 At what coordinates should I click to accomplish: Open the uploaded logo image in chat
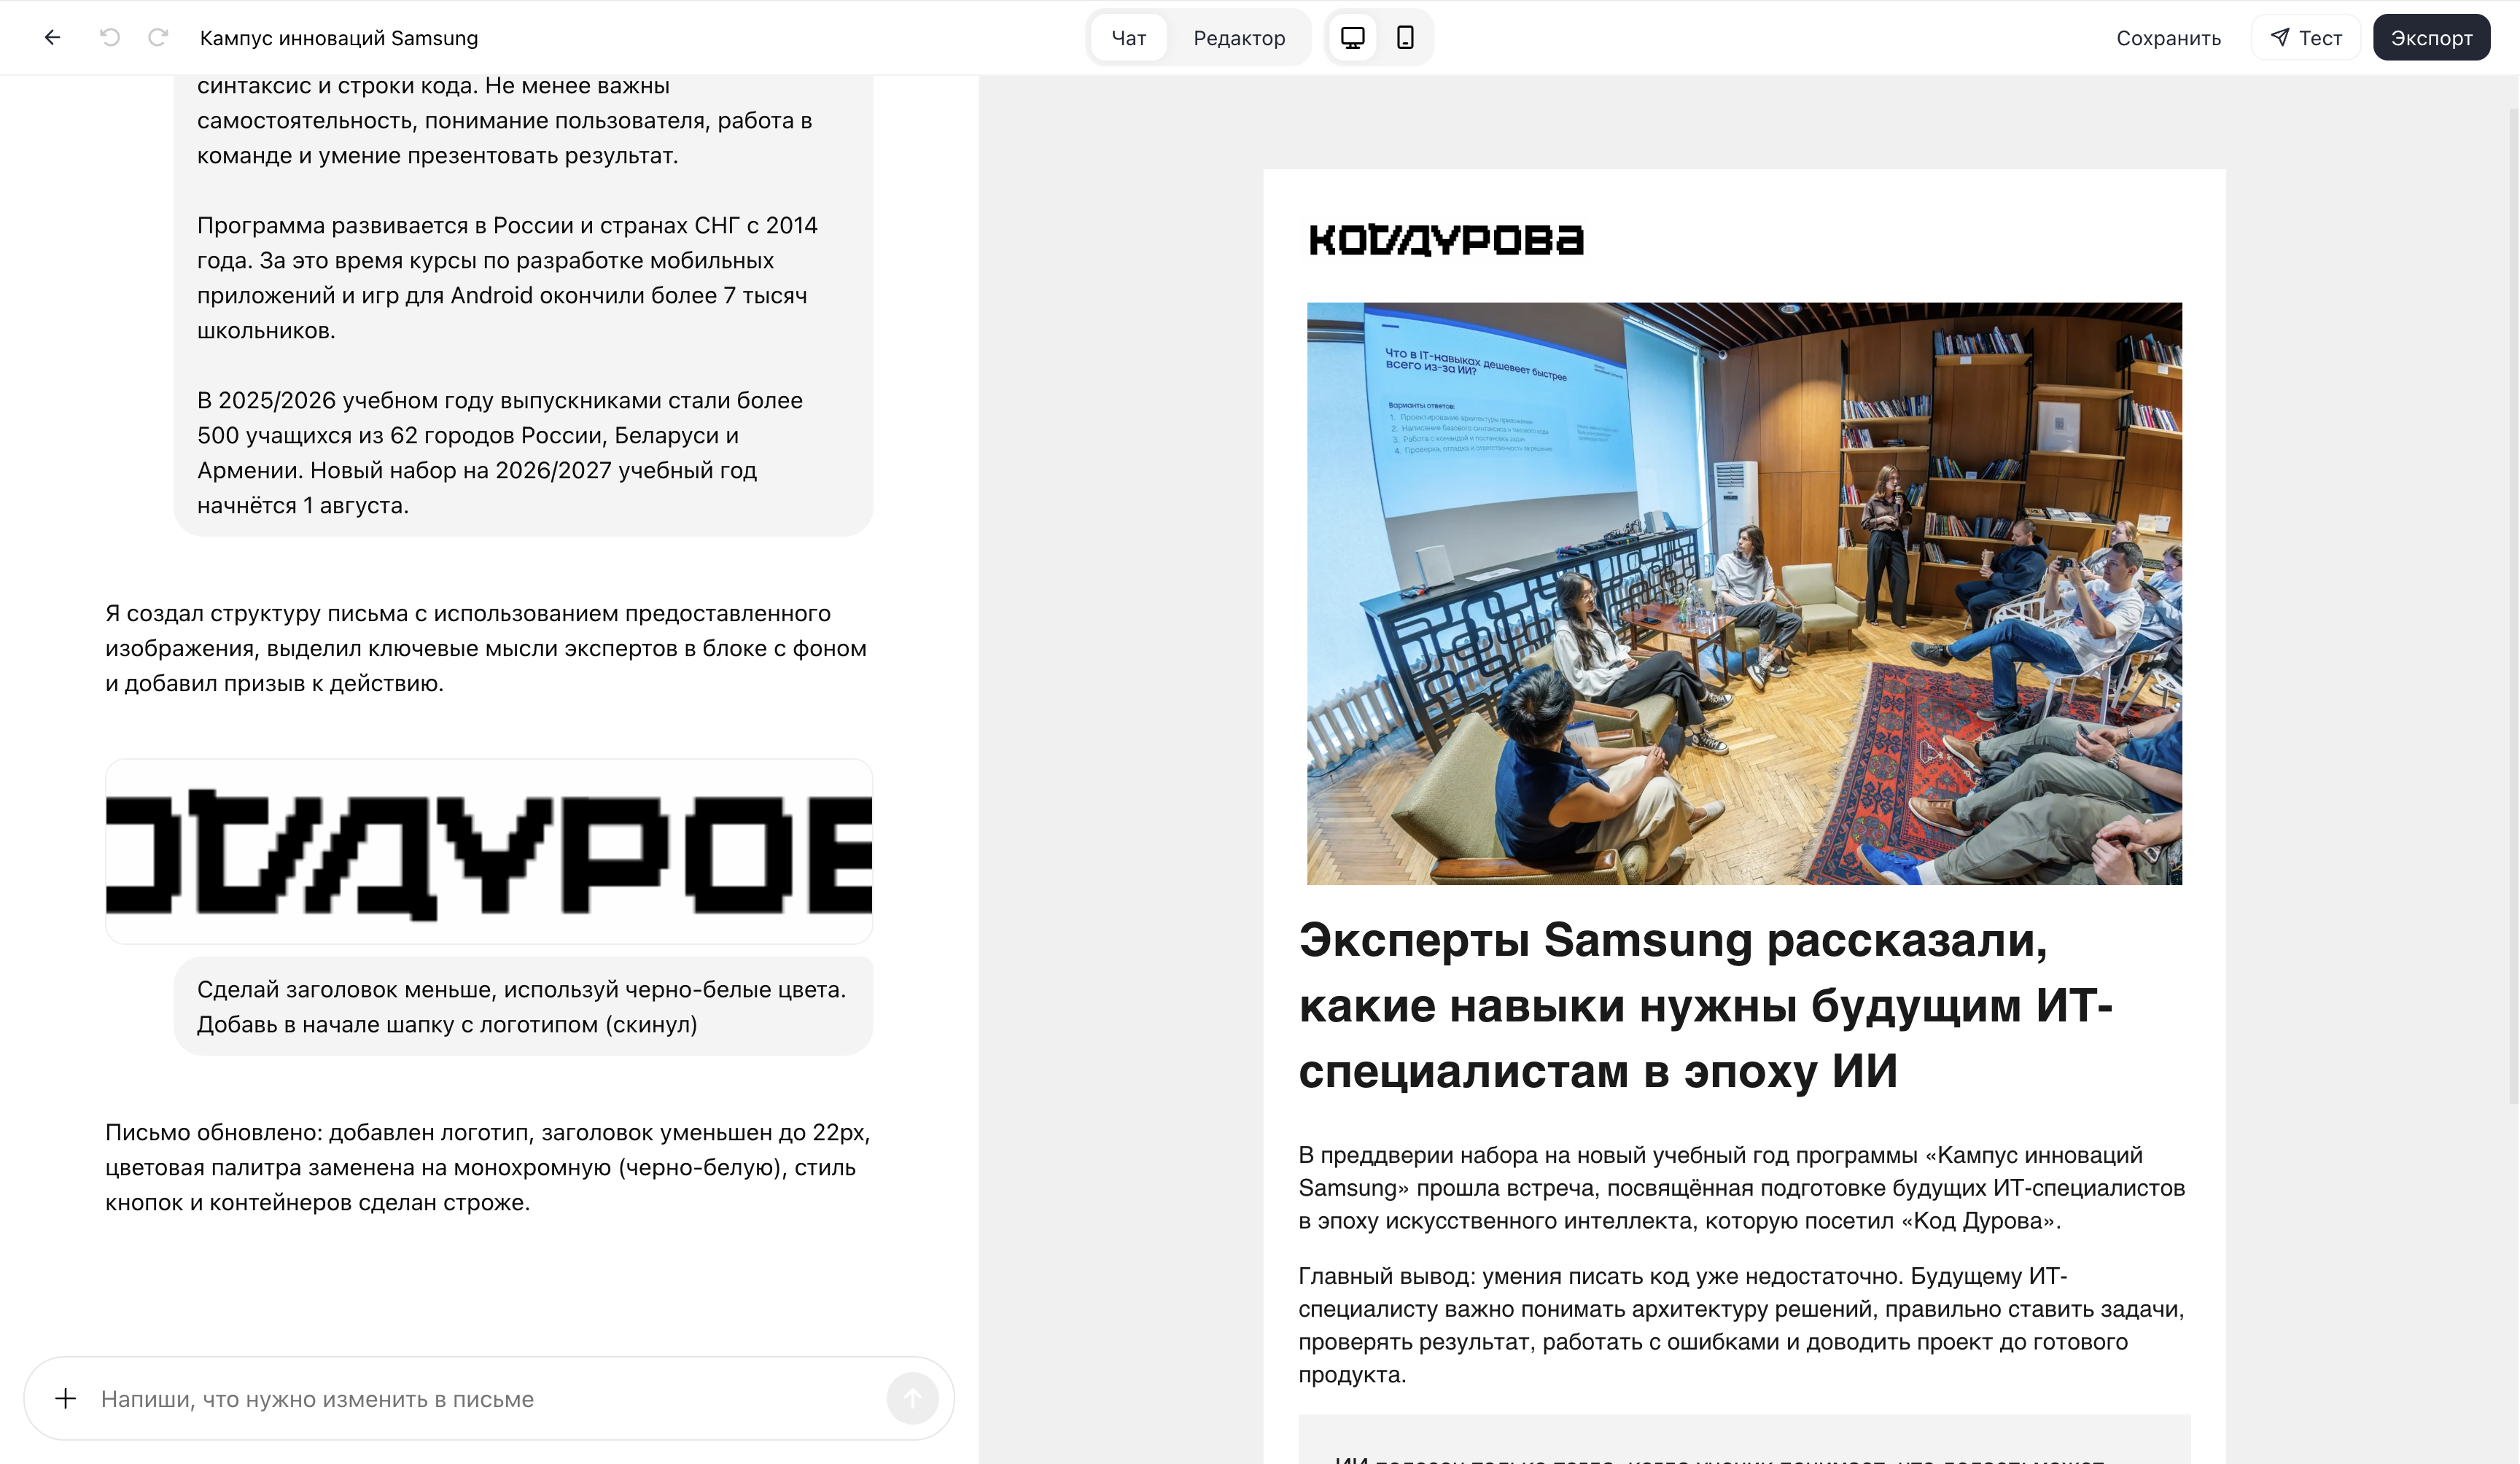pos(489,851)
